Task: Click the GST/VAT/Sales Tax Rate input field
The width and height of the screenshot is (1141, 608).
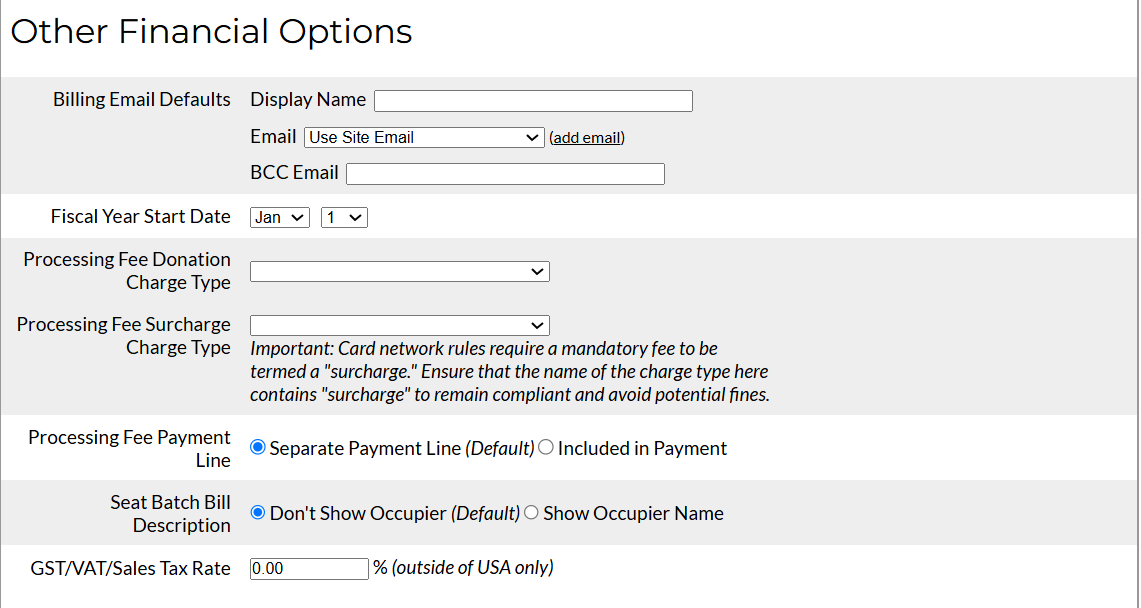Action: coord(309,568)
